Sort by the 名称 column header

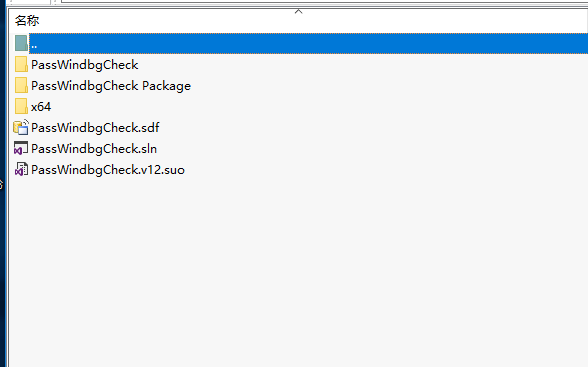(27, 21)
